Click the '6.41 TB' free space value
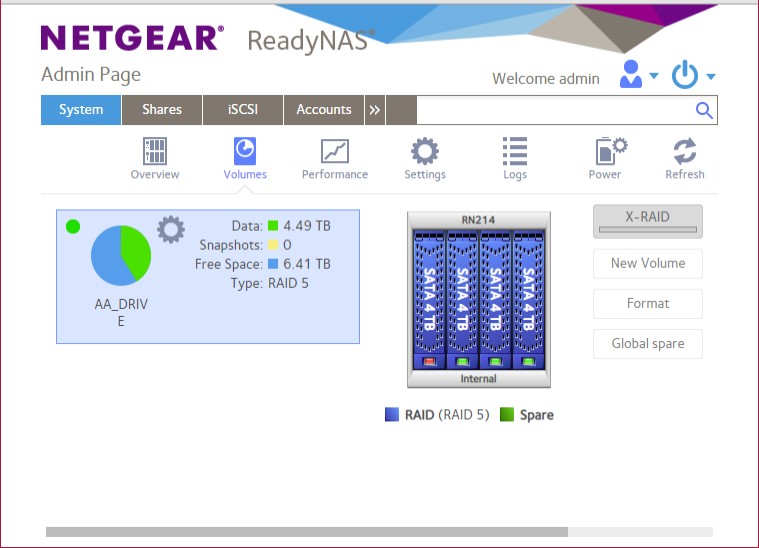 [307, 264]
